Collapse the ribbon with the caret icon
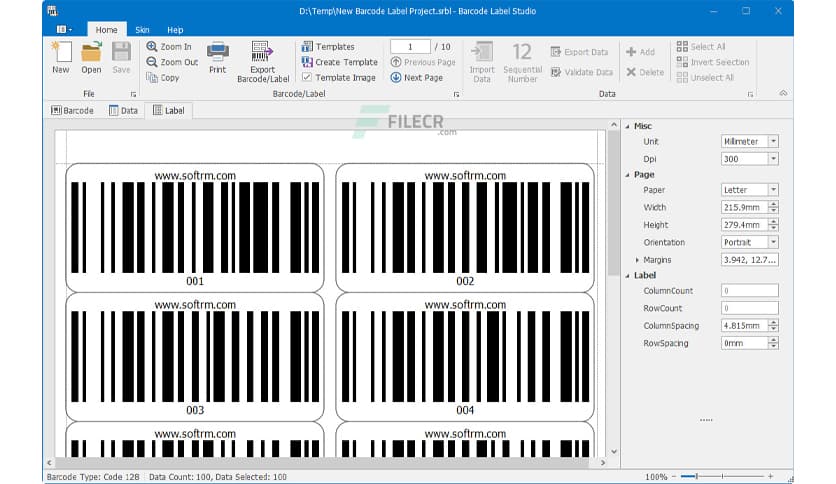Image resolution: width=836 pixels, height=484 pixels. 783,93
